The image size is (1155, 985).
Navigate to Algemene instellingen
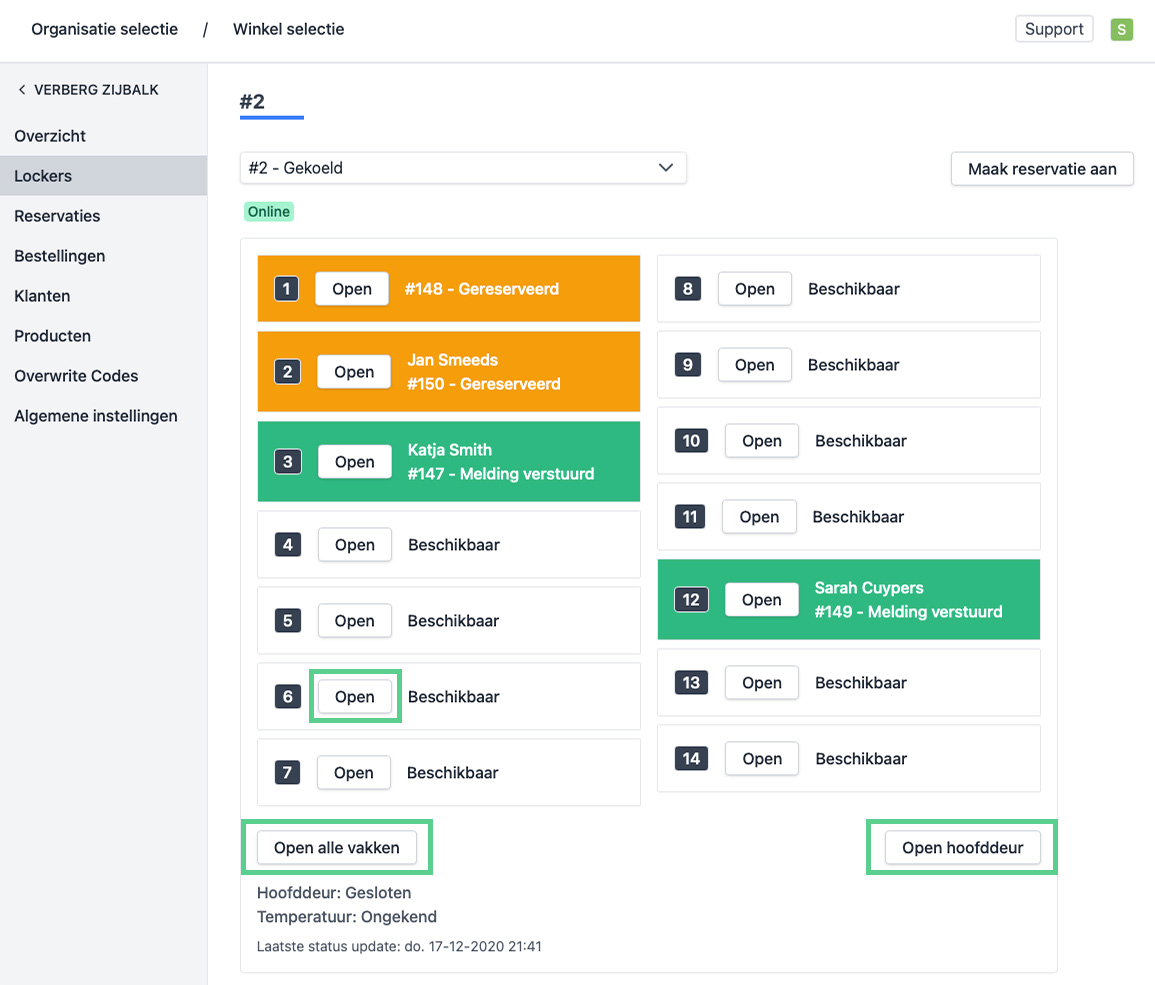click(x=96, y=416)
